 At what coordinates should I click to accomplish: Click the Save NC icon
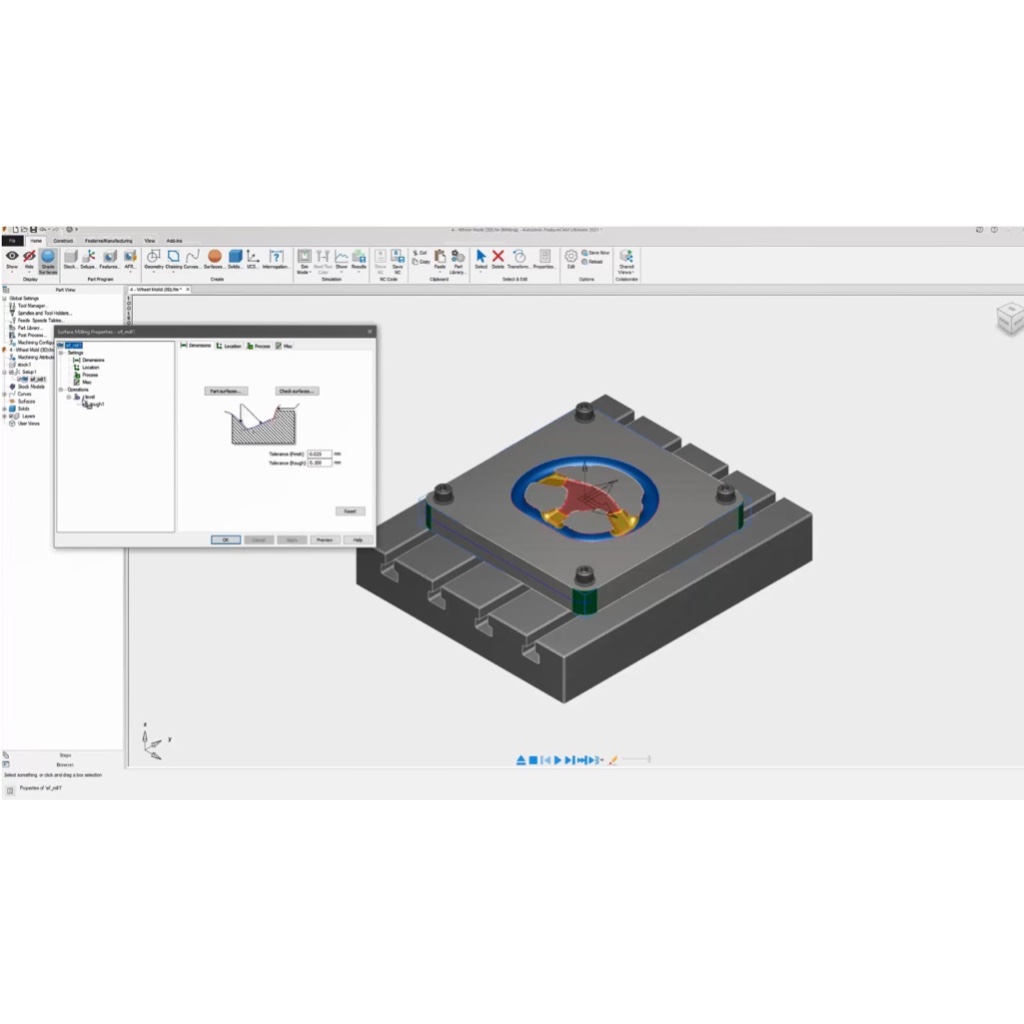click(x=397, y=260)
